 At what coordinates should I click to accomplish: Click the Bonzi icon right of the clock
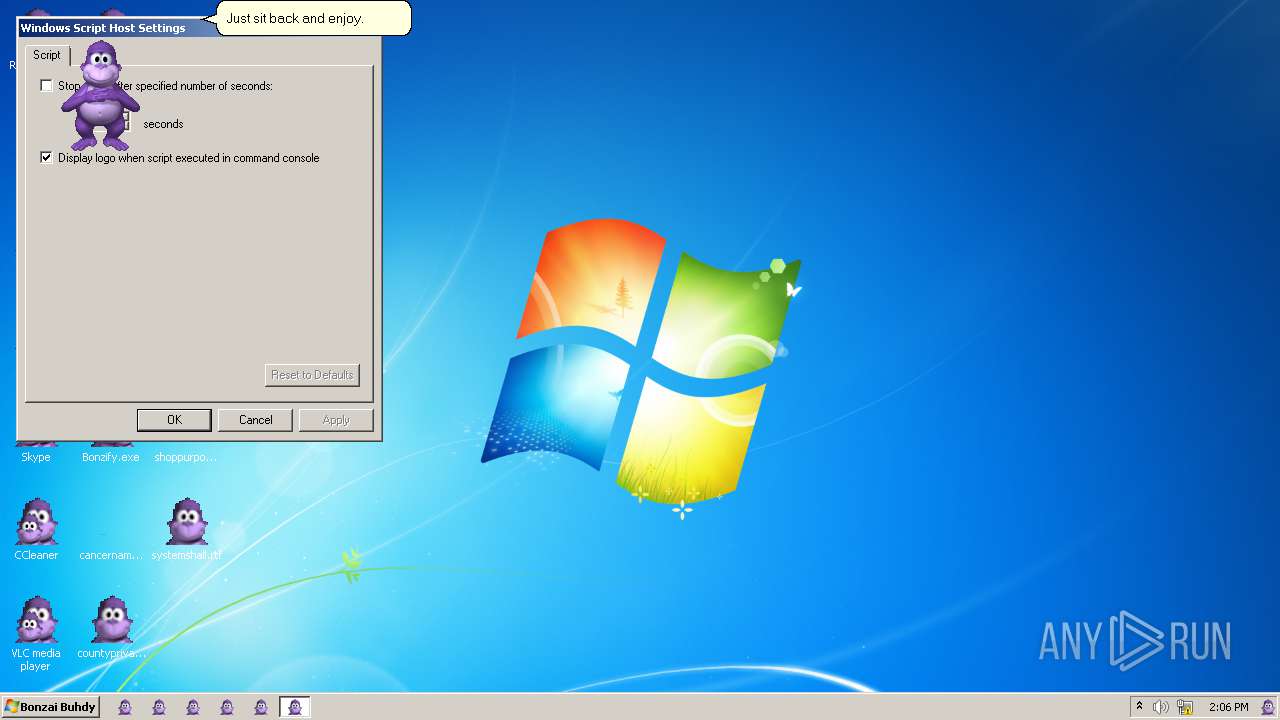tap(1267, 707)
